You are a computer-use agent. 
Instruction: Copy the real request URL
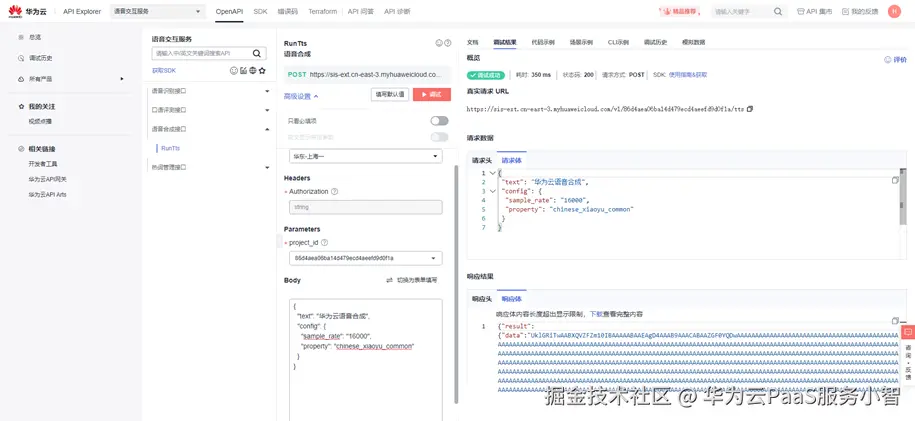pos(750,109)
